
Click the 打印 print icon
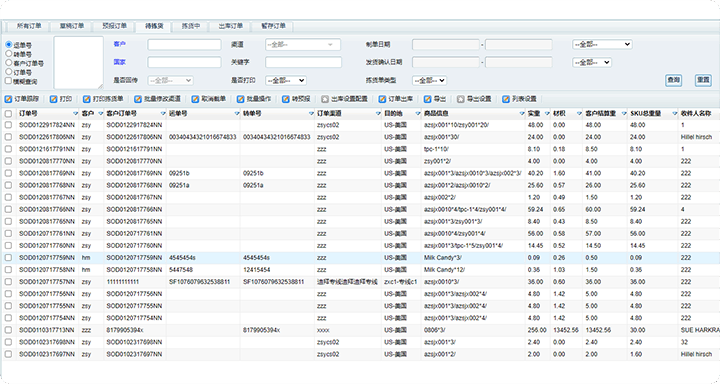coord(53,99)
